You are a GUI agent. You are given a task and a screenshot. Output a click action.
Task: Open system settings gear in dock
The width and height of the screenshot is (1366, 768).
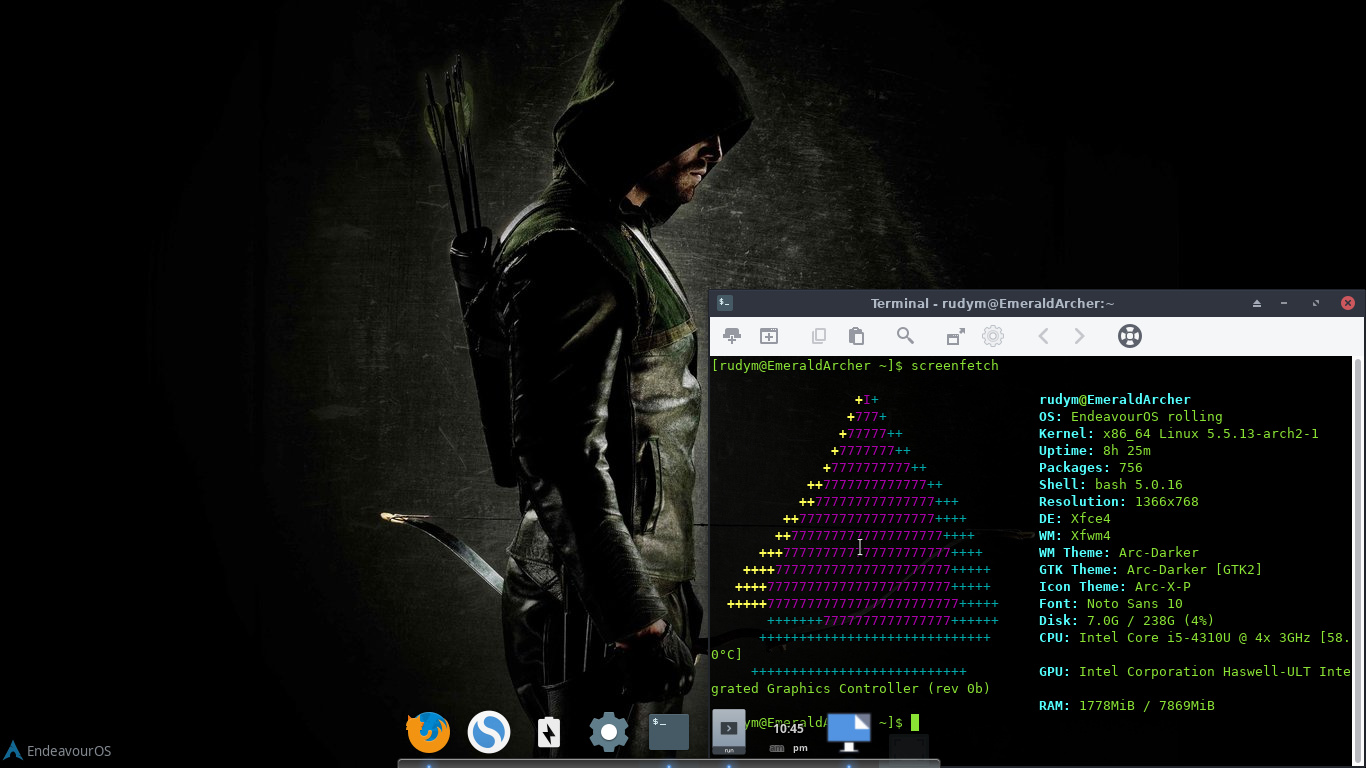[608, 733]
